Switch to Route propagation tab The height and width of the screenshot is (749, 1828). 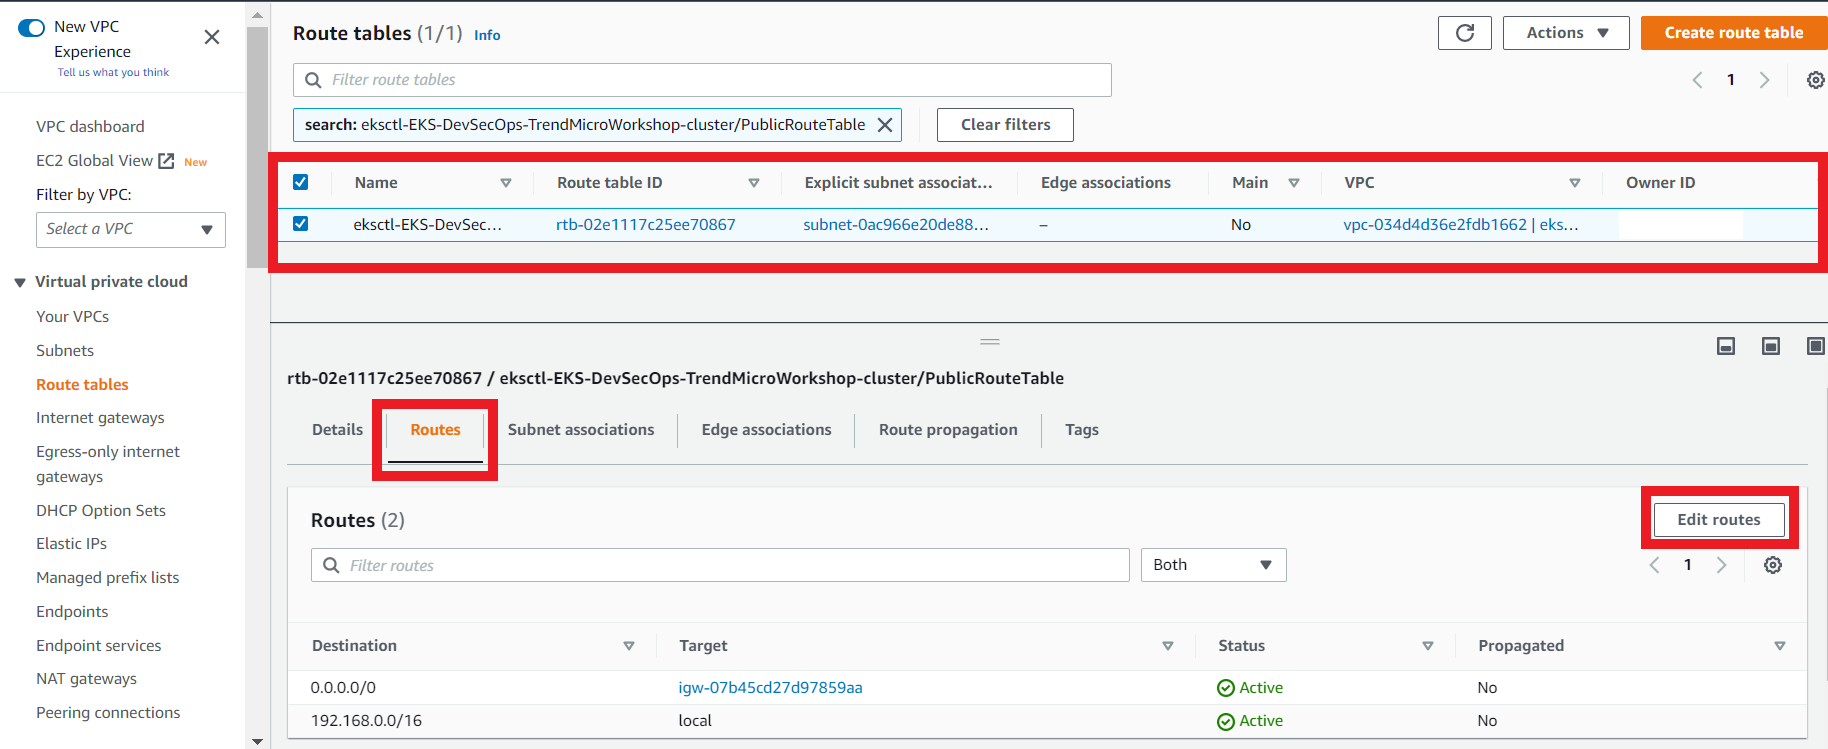click(x=948, y=429)
